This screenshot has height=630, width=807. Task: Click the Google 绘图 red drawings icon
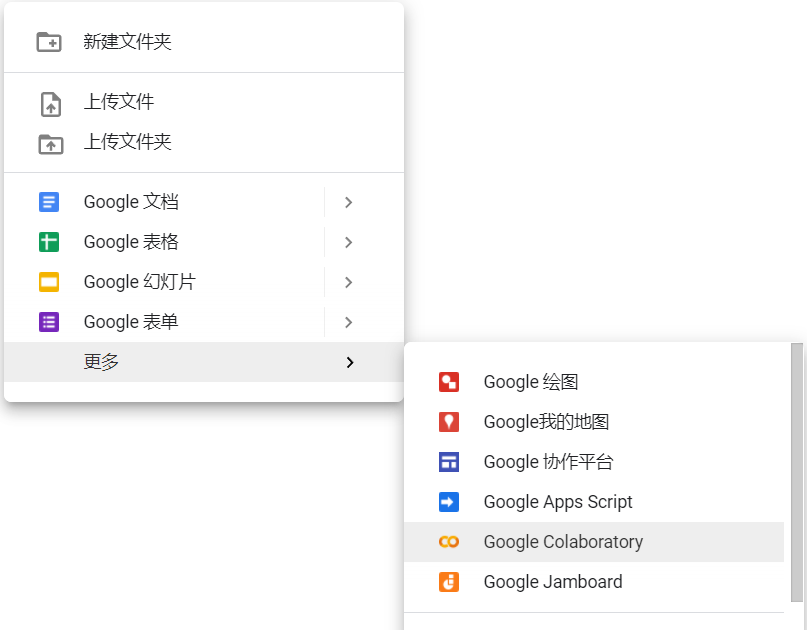coord(450,382)
